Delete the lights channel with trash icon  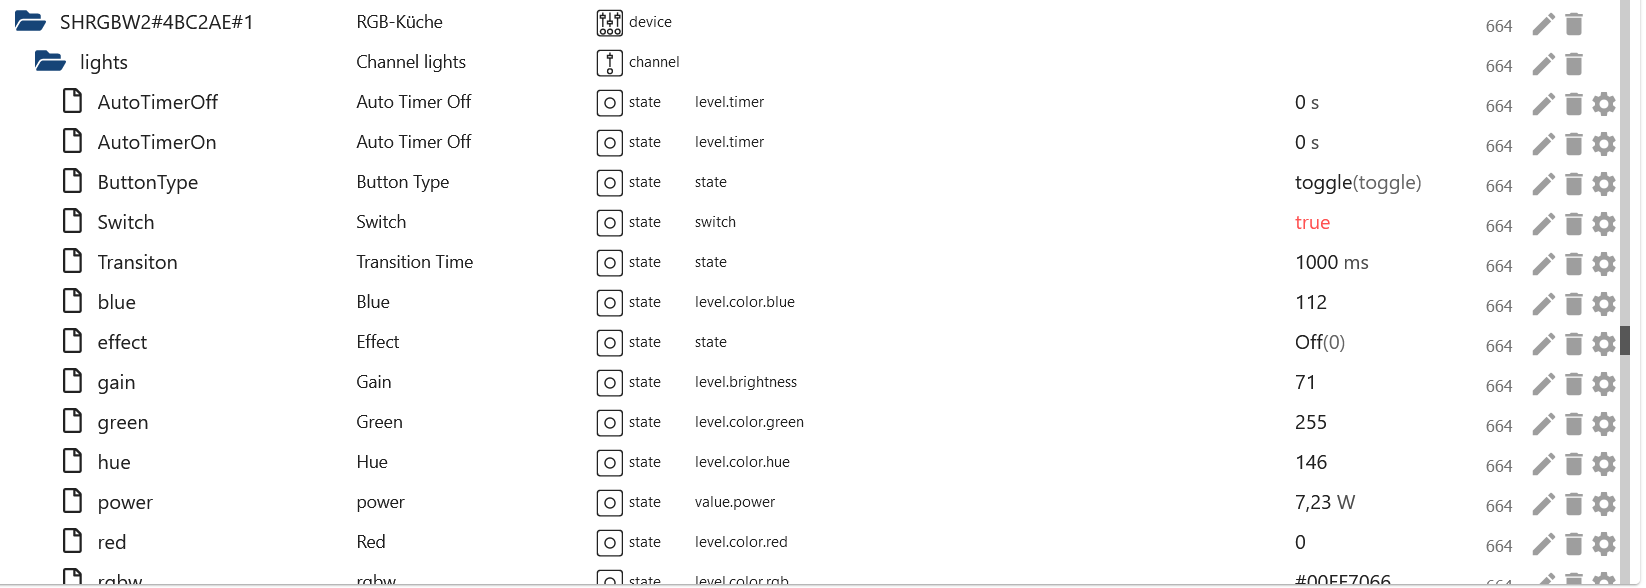(1573, 64)
